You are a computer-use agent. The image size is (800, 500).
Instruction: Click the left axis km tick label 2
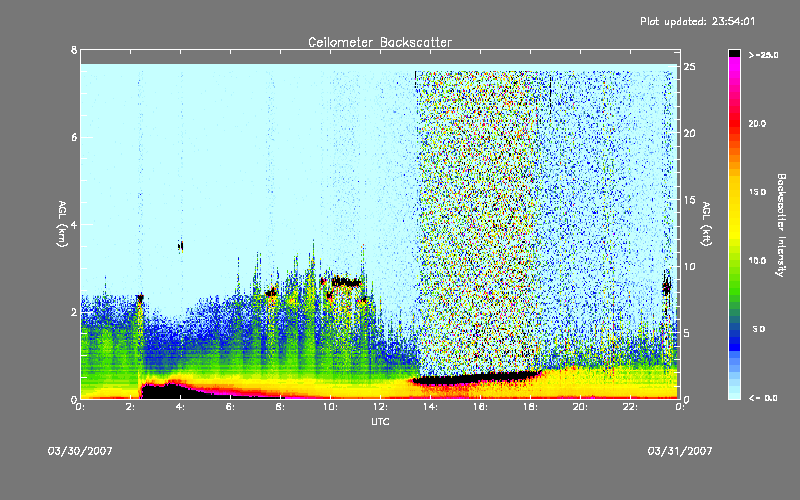pos(74,312)
